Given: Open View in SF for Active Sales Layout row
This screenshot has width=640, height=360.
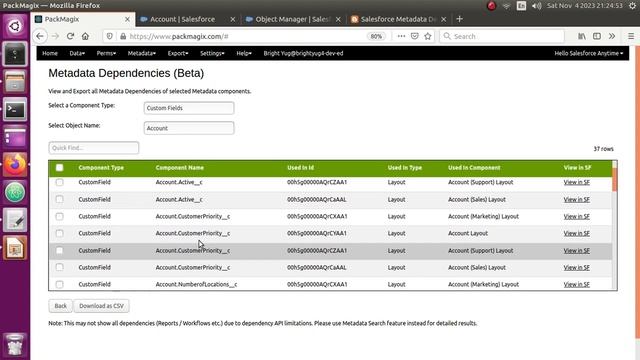Looking at the screenshot, I should (576, 200).
